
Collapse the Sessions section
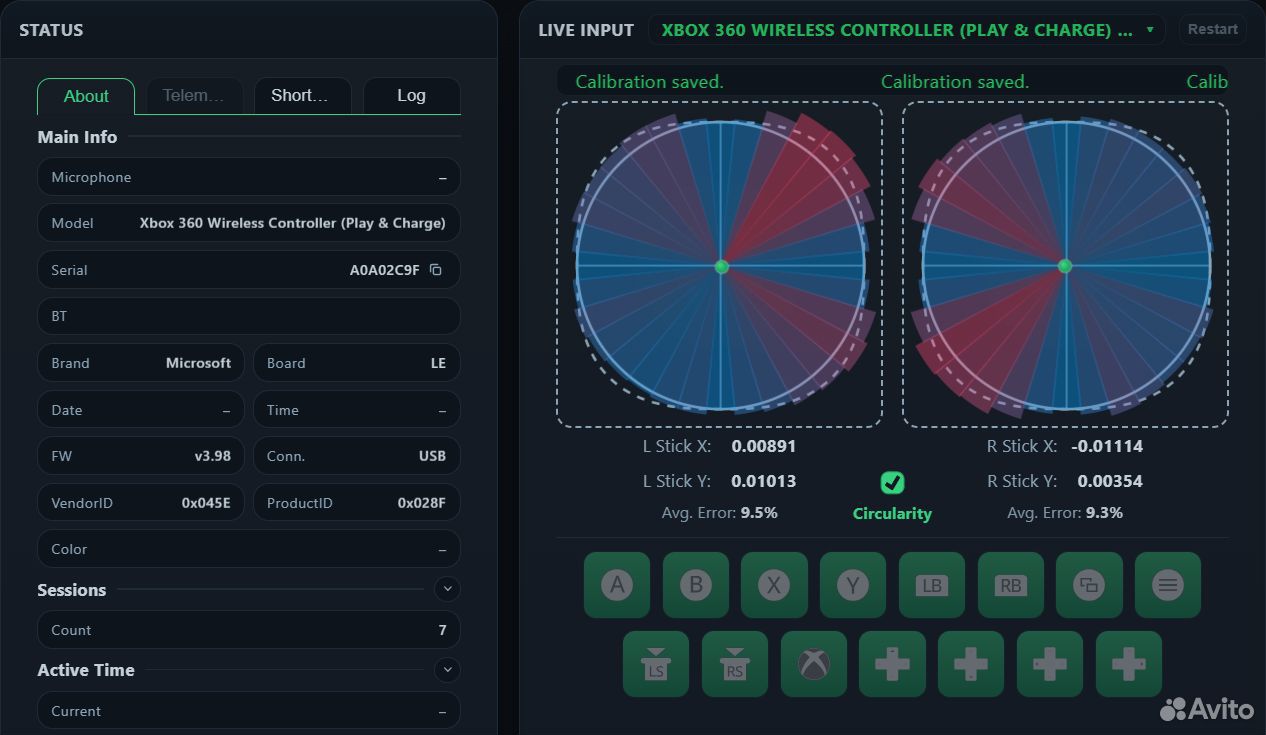point(448,590)
